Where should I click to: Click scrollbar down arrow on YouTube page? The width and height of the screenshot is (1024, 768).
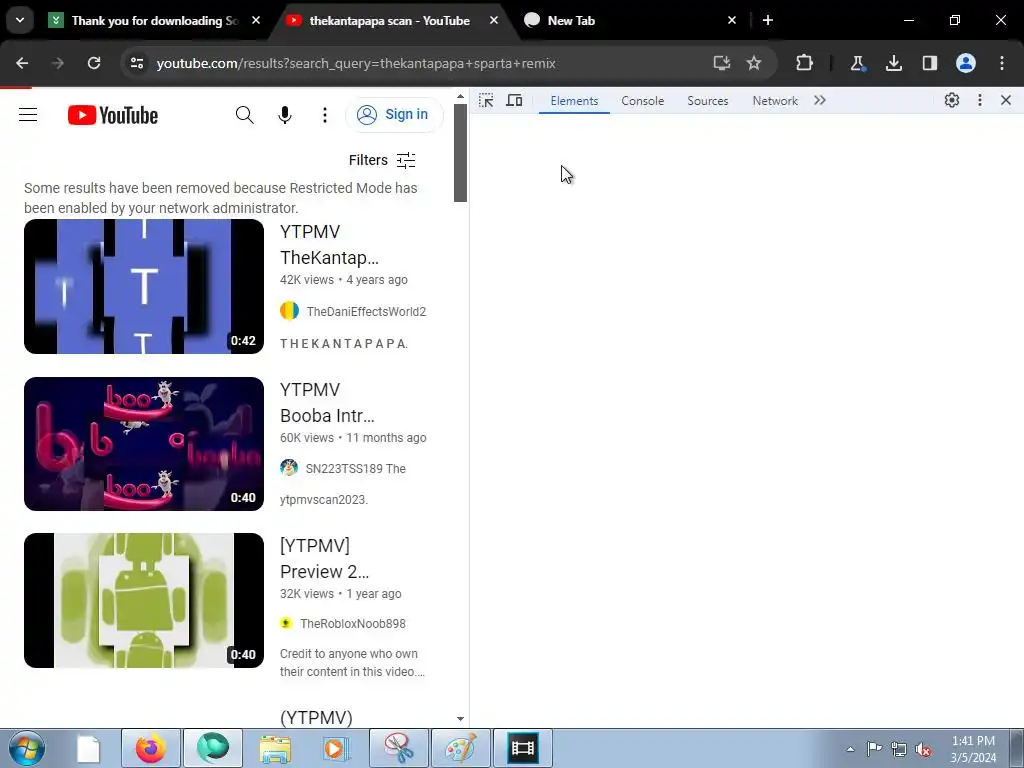tap(460, 719)
